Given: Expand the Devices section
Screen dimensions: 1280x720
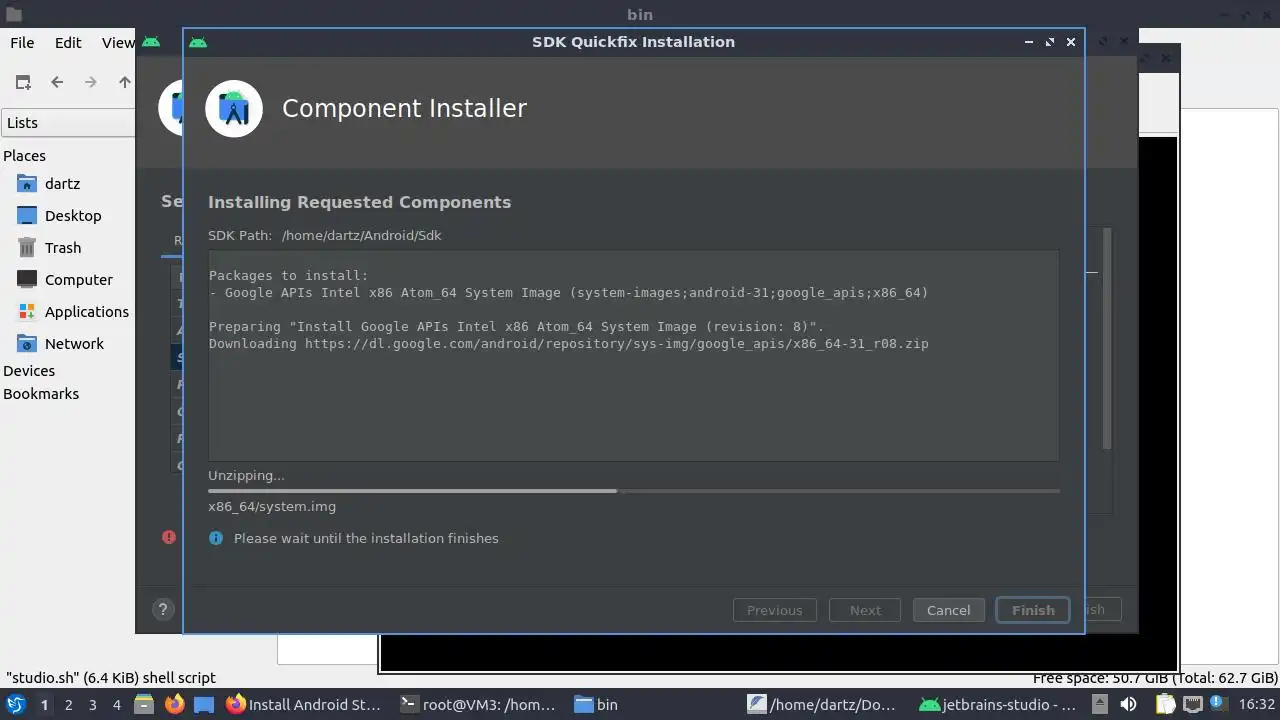Looking at the screenshot, I should tap(29, 370).
